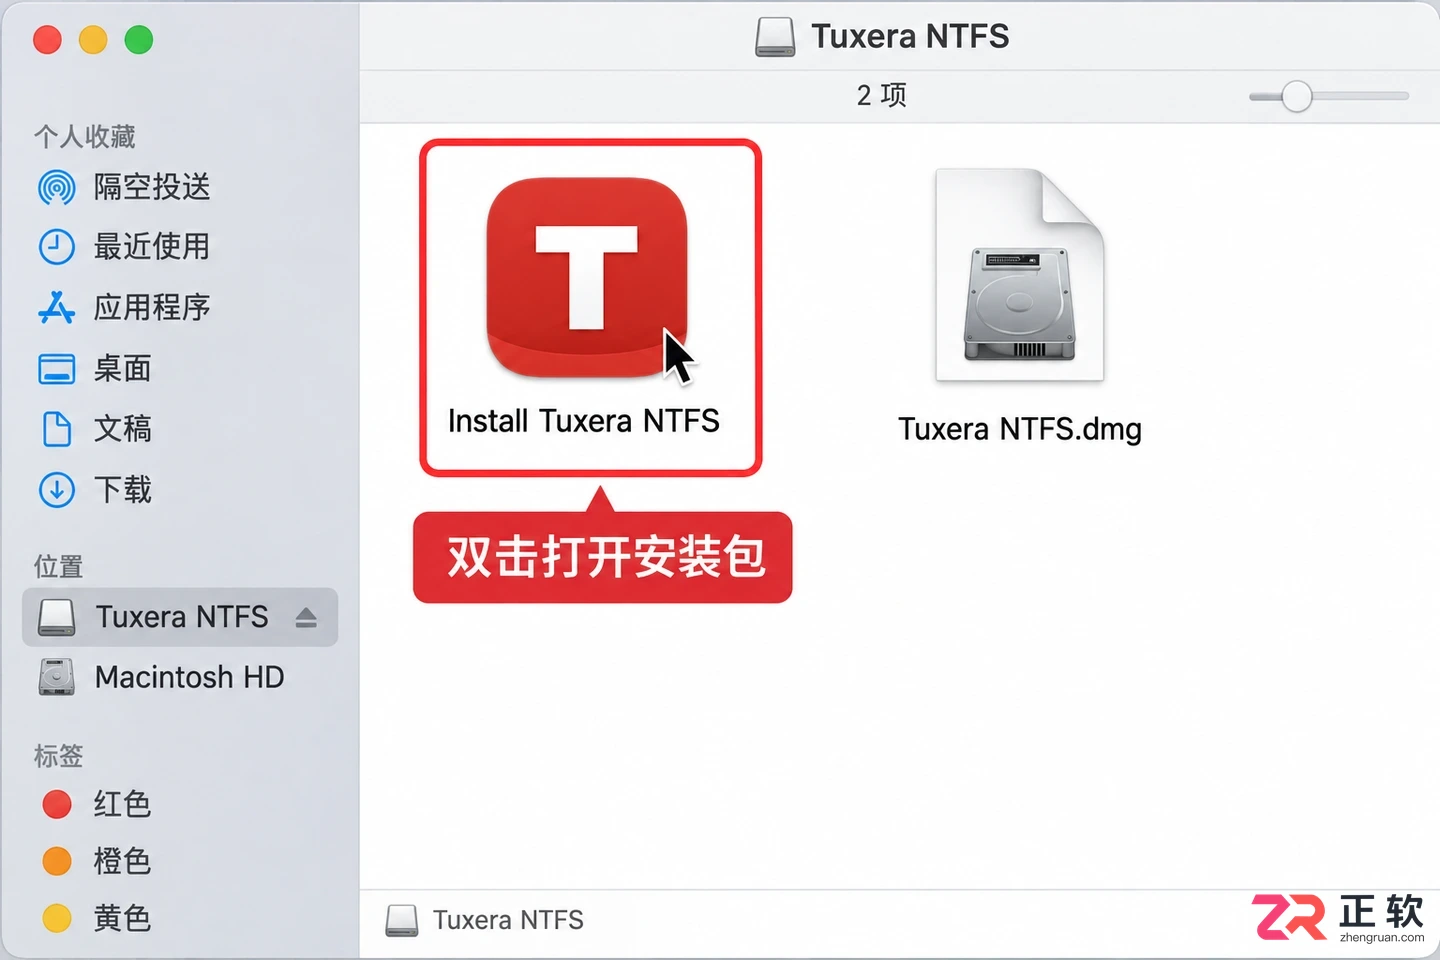
Task: Click the AirDrop icon in the sidebar
Action: click(56, 188)
